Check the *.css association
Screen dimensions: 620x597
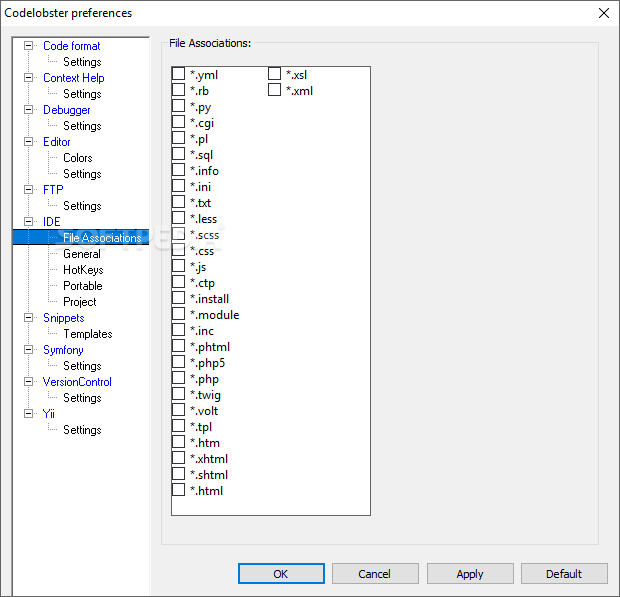pos(178,250)
